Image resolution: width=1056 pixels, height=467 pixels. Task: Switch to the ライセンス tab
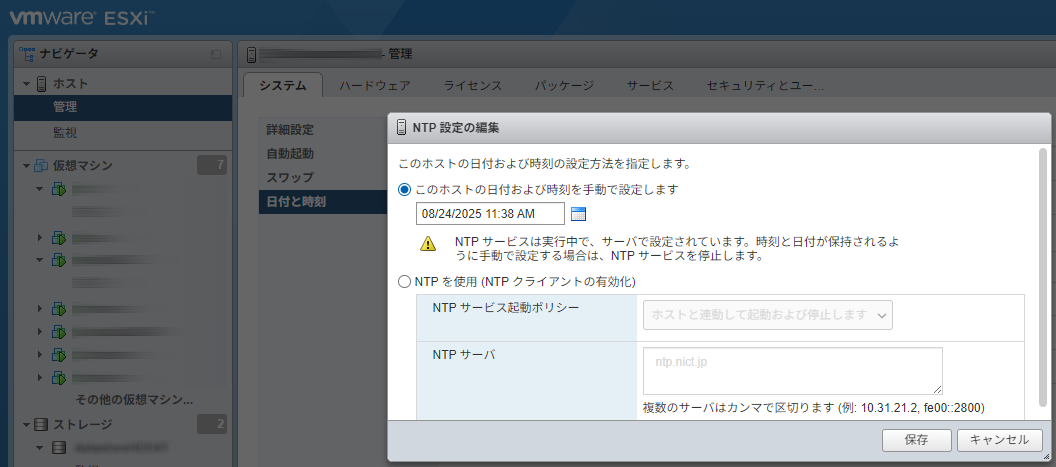tap(473, 86)
